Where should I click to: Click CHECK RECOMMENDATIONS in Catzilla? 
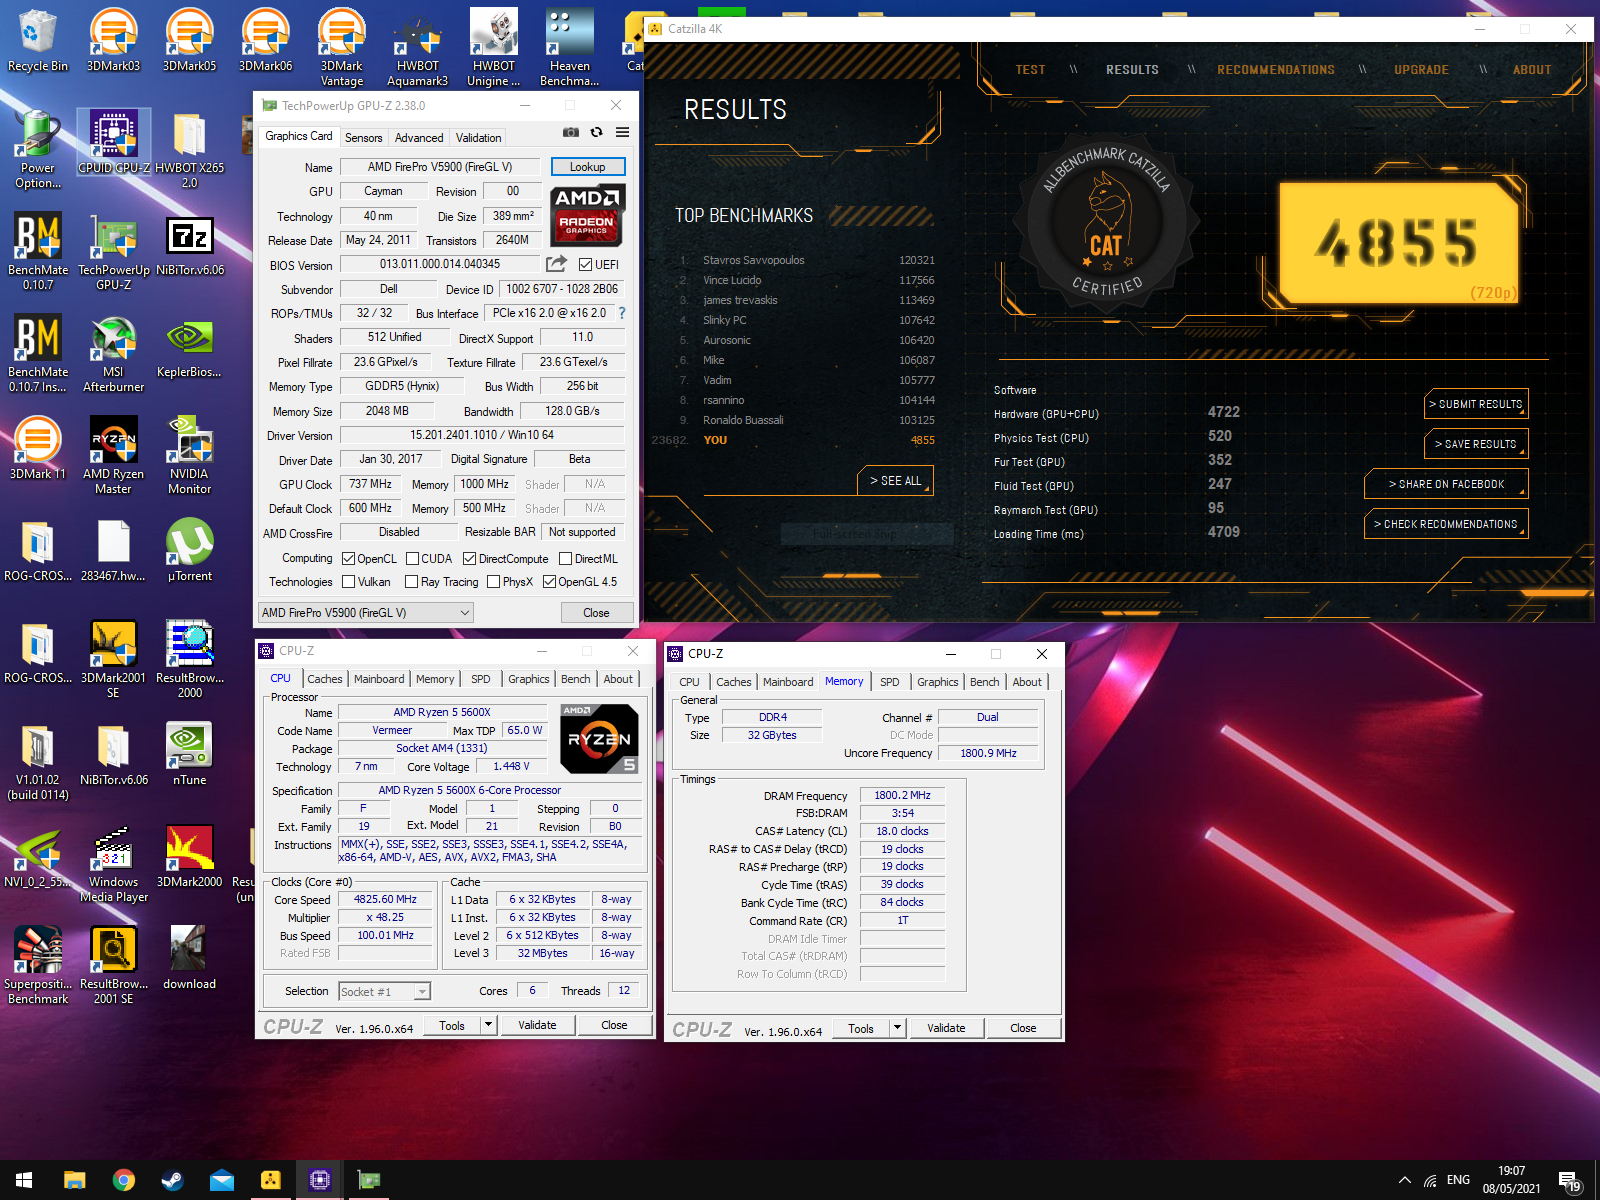[x=1446, y=524]
